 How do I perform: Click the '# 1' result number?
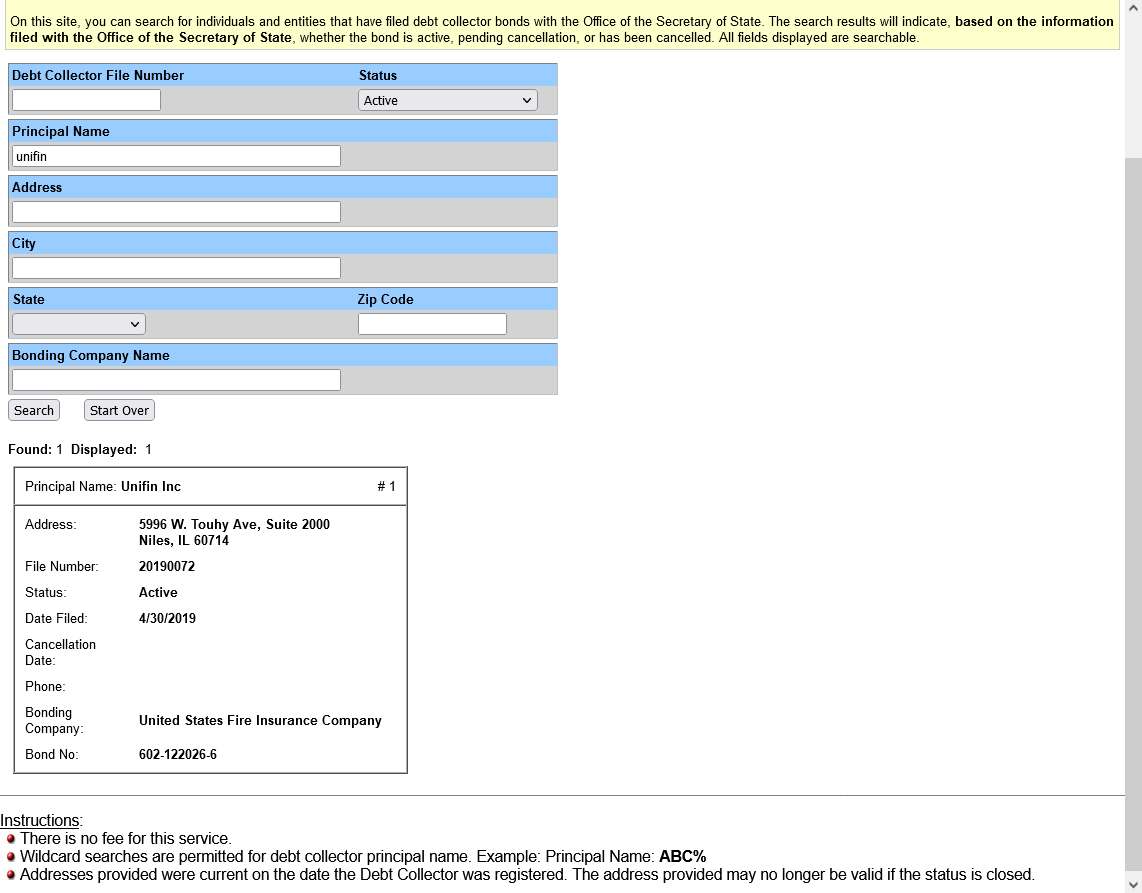click(x=387, y=487)
